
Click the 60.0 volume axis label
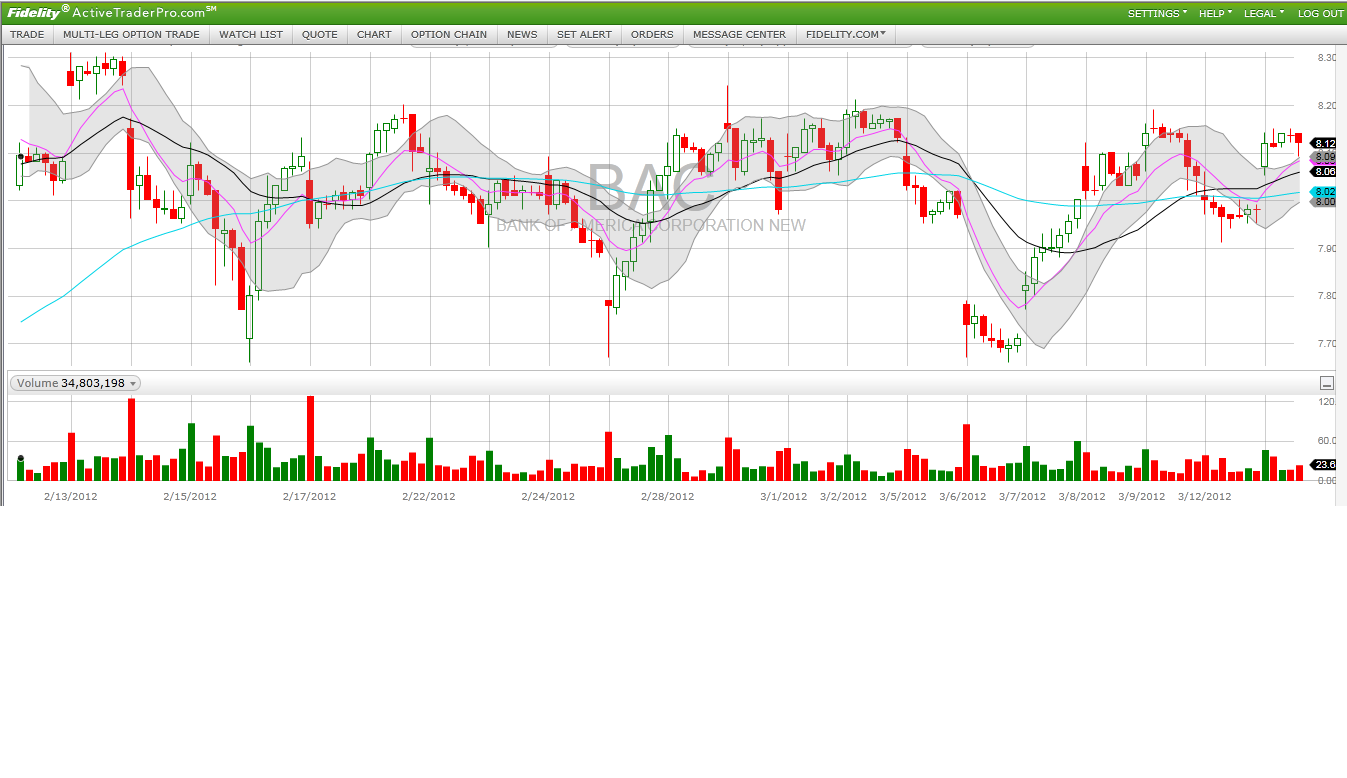pyautogui.click(x=1327, y=440)
